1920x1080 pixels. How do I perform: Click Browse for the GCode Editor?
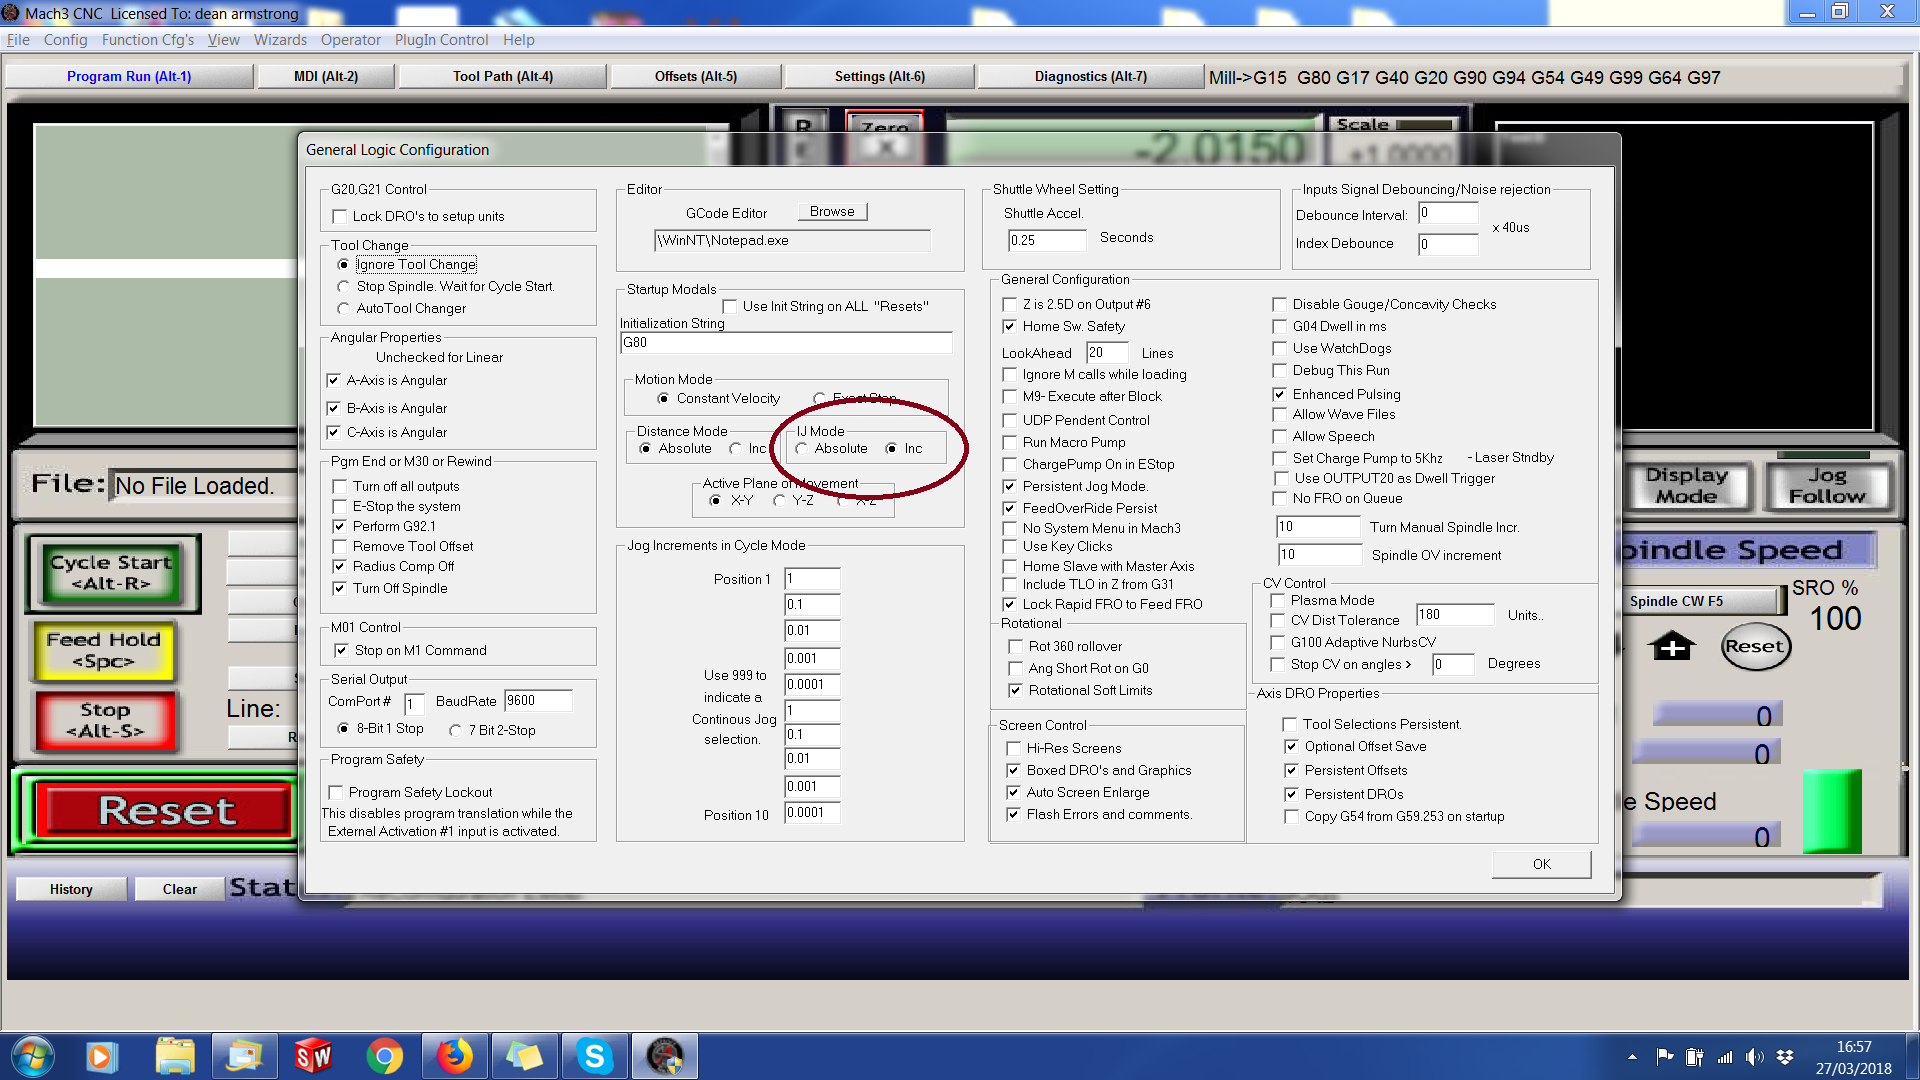coord(832,212)
